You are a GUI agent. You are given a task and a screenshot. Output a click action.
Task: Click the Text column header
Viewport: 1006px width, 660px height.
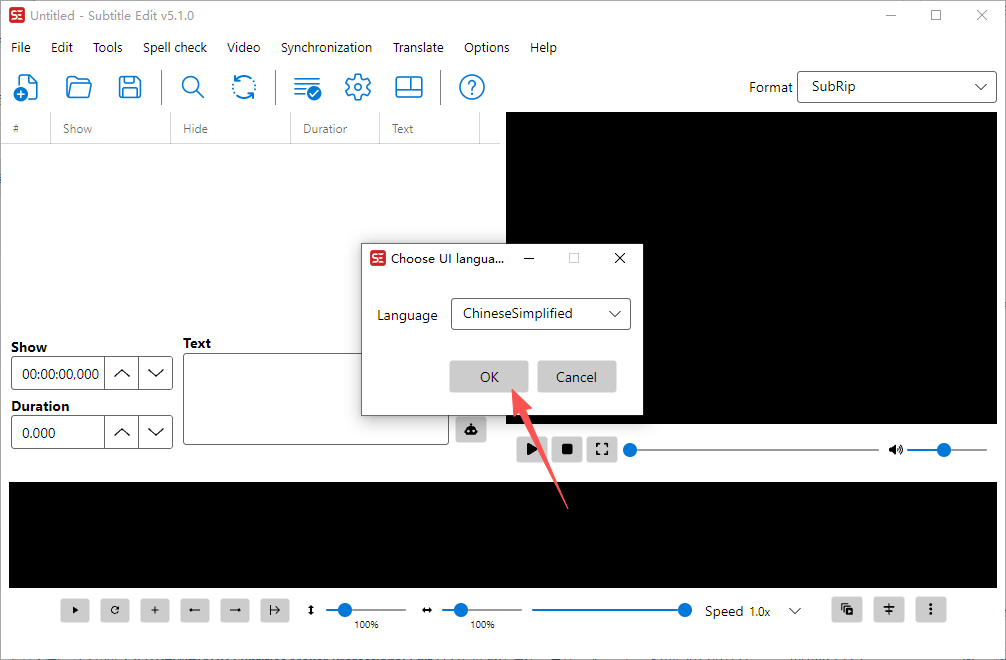pos(429,128)
